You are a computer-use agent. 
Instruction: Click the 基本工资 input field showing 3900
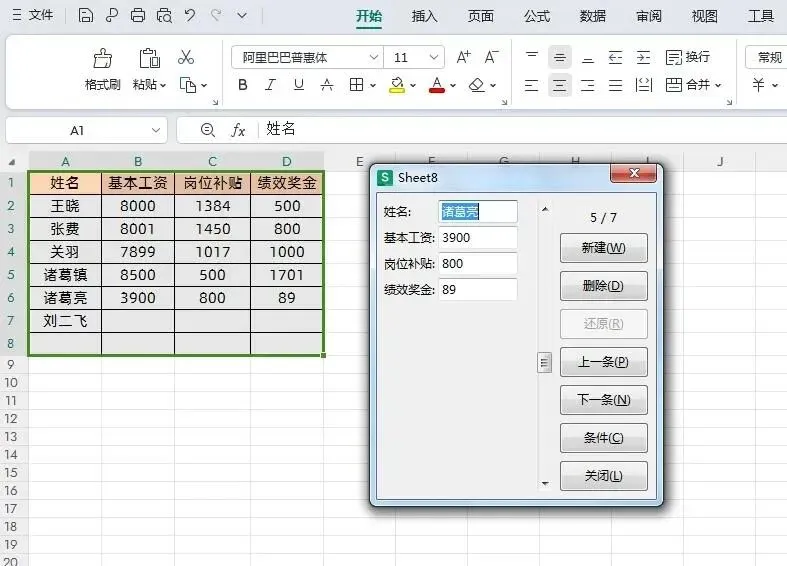pos(477,237)
